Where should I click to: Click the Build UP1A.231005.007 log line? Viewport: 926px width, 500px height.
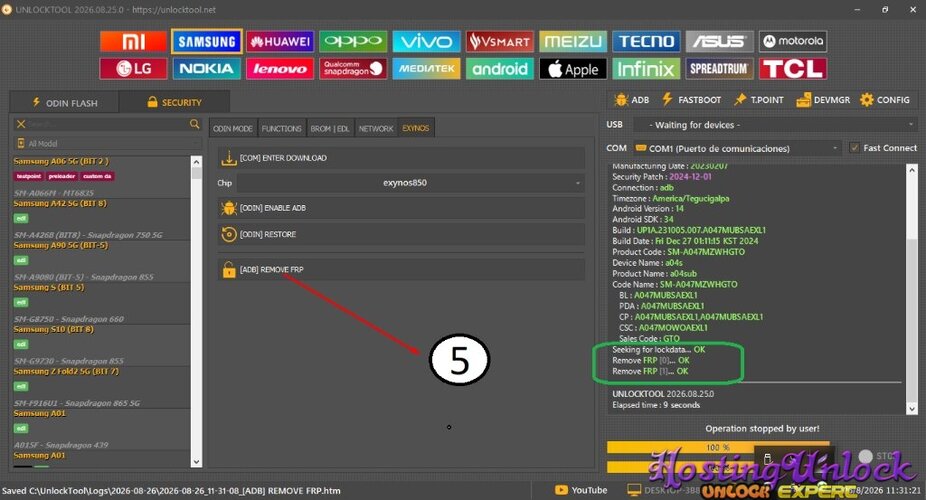[x=689, y=230]
